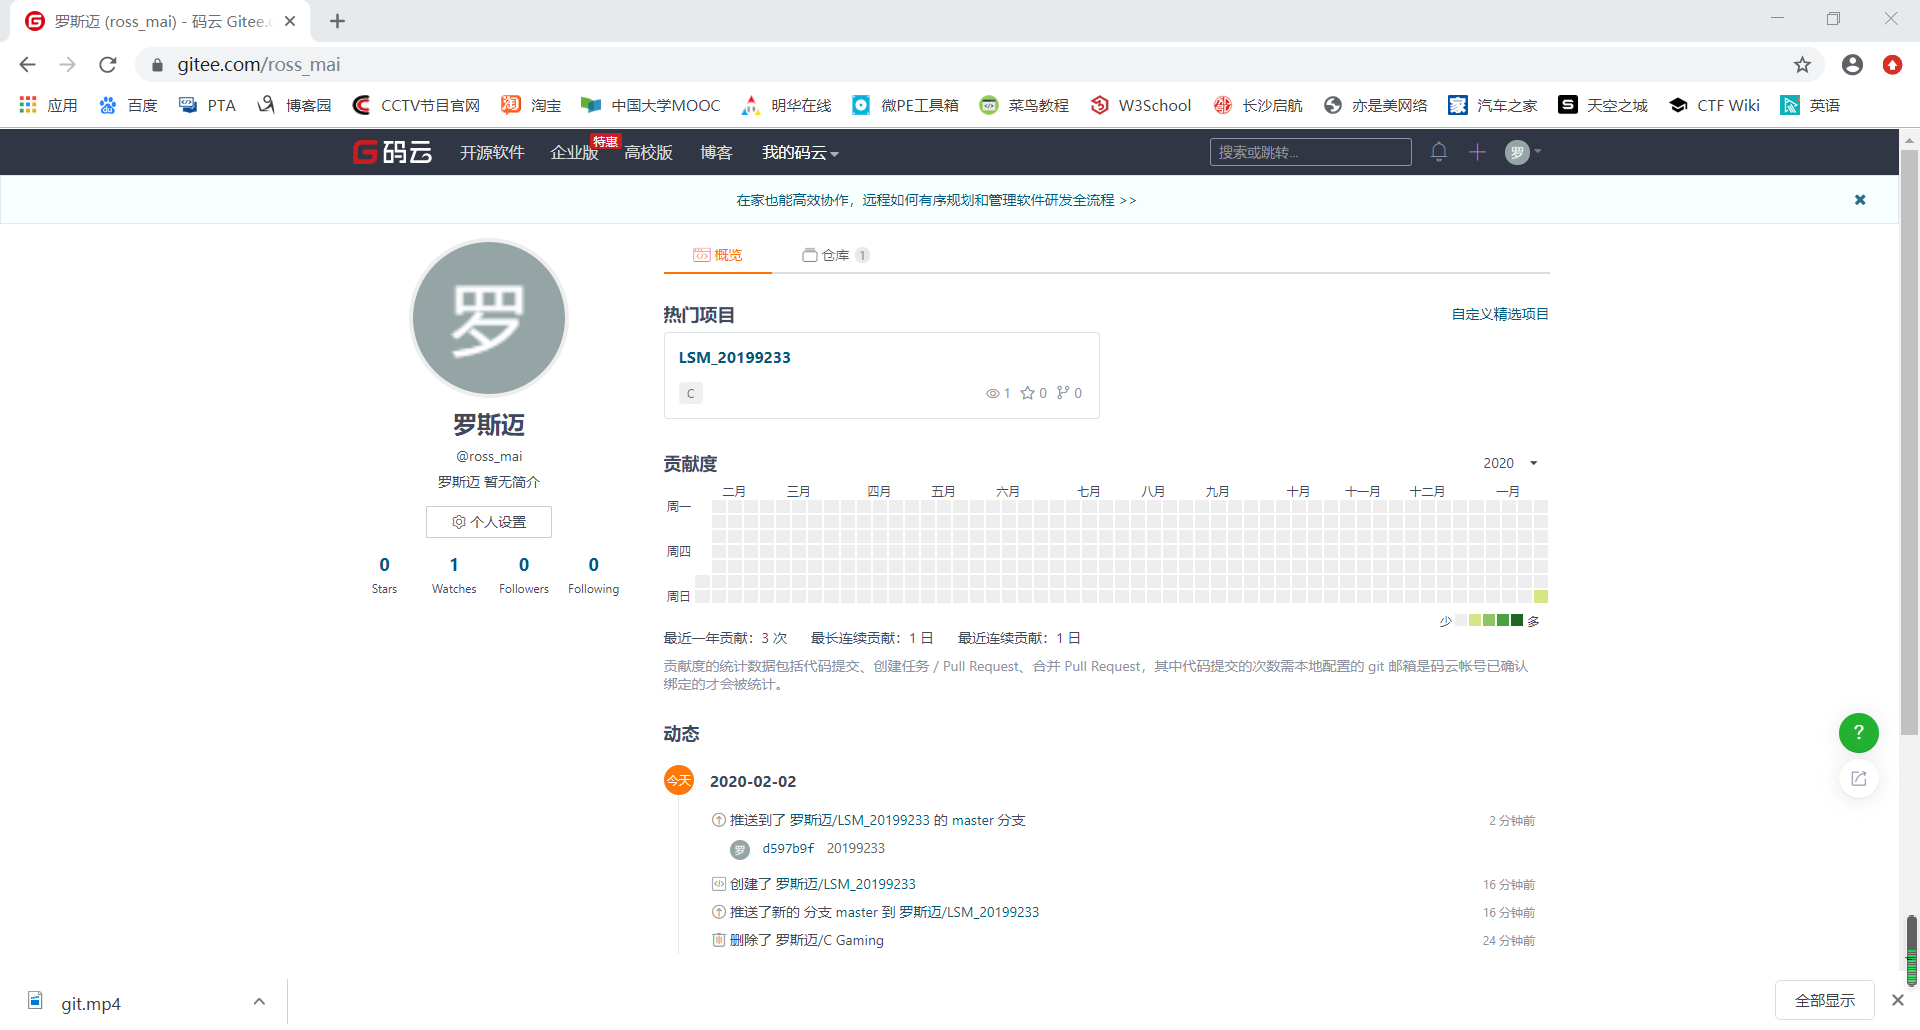
Task: Open 博客 in the navbar
Action: coord(716,152)
